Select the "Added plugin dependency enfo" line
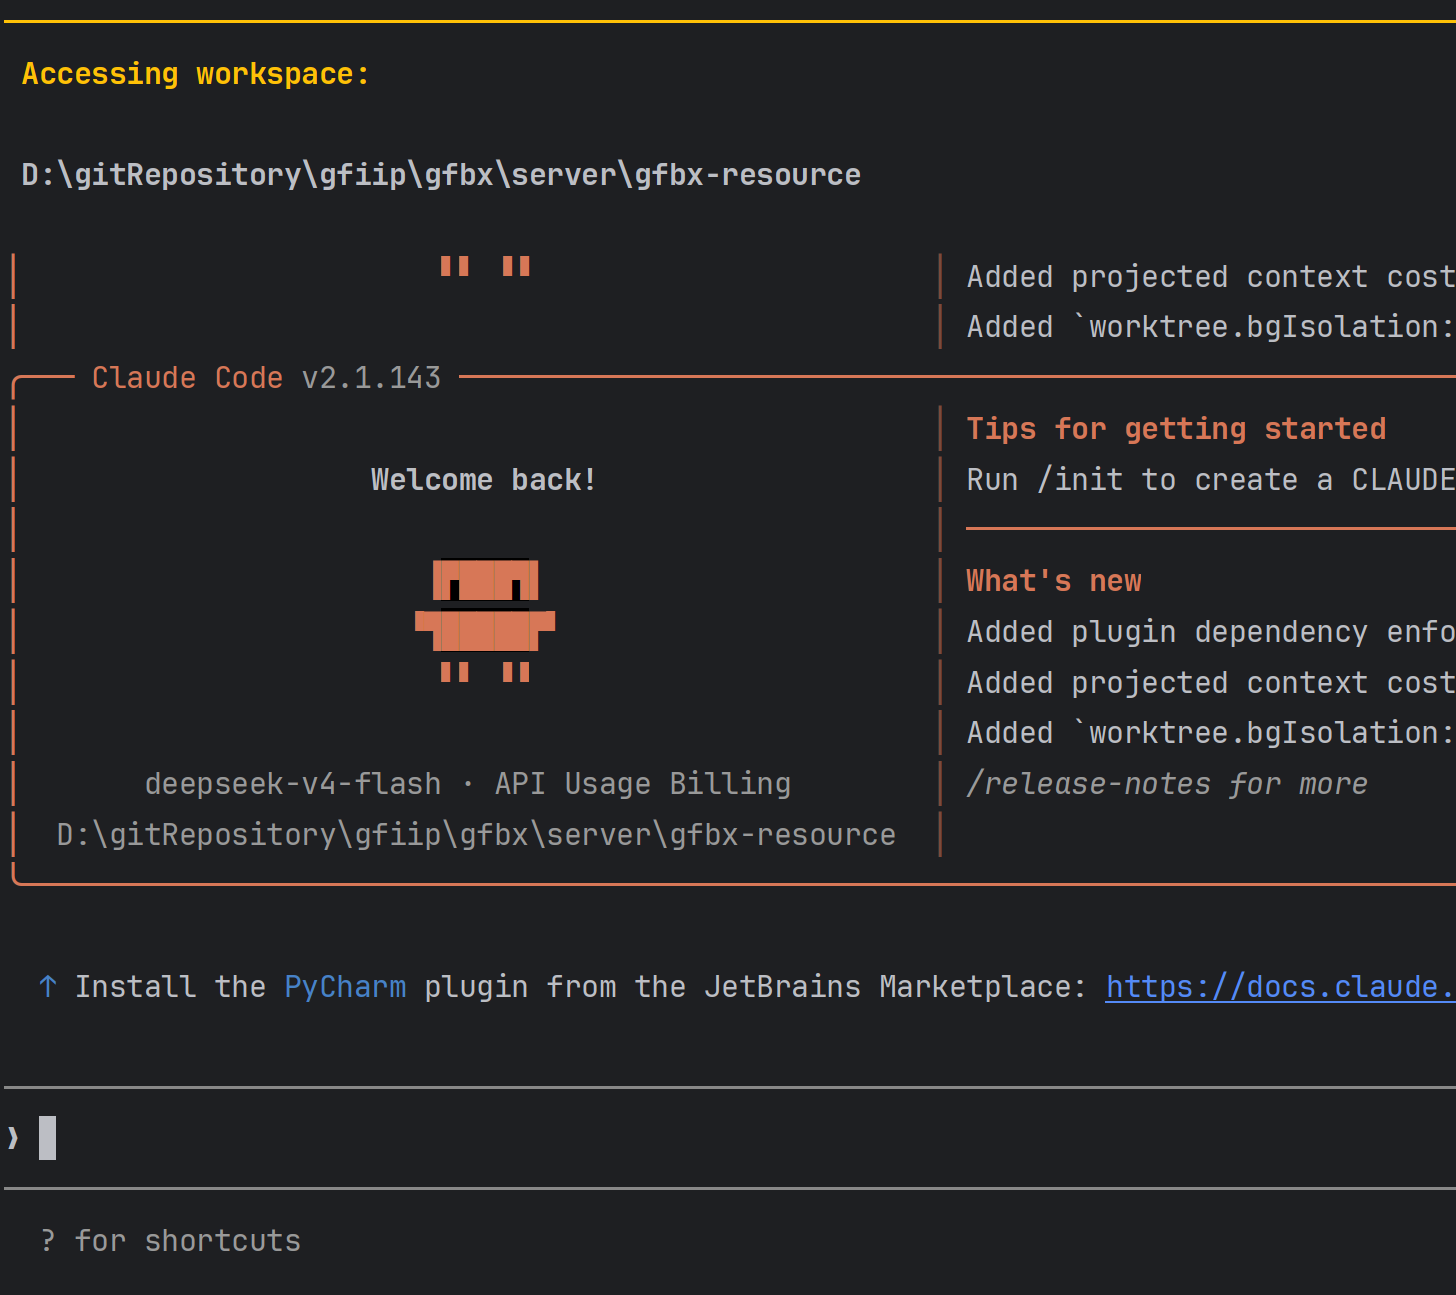The width and height of the screenshot is (1456, 1295). [1211, 632]
